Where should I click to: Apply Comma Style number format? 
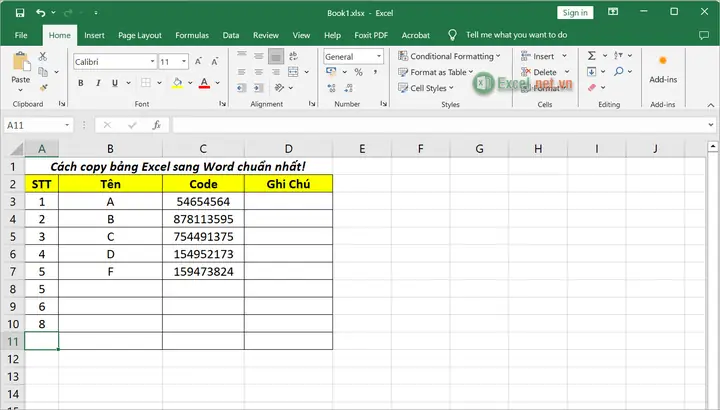(375, 72)
